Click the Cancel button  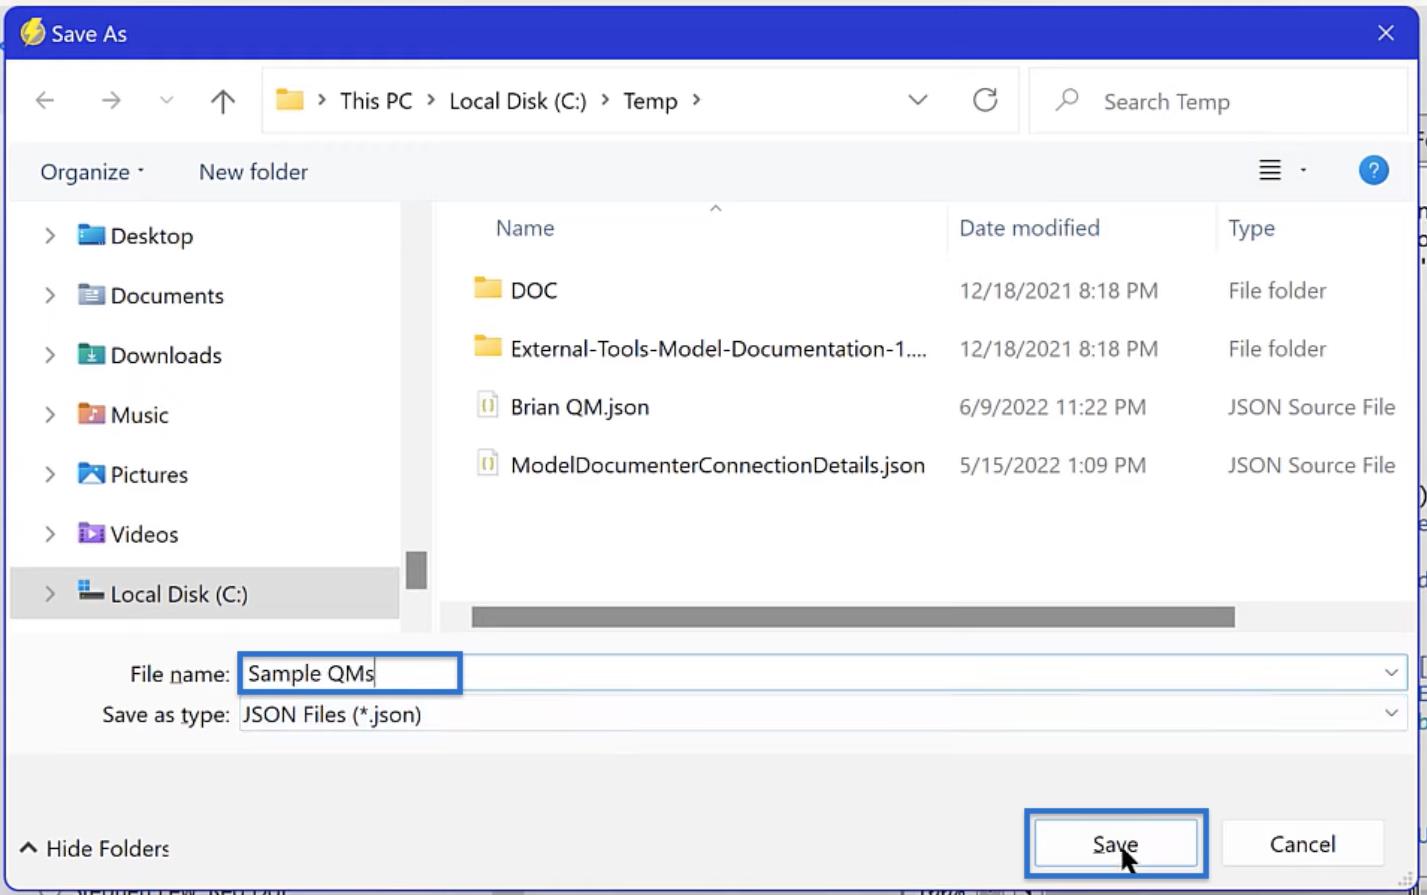[1302, 845]
